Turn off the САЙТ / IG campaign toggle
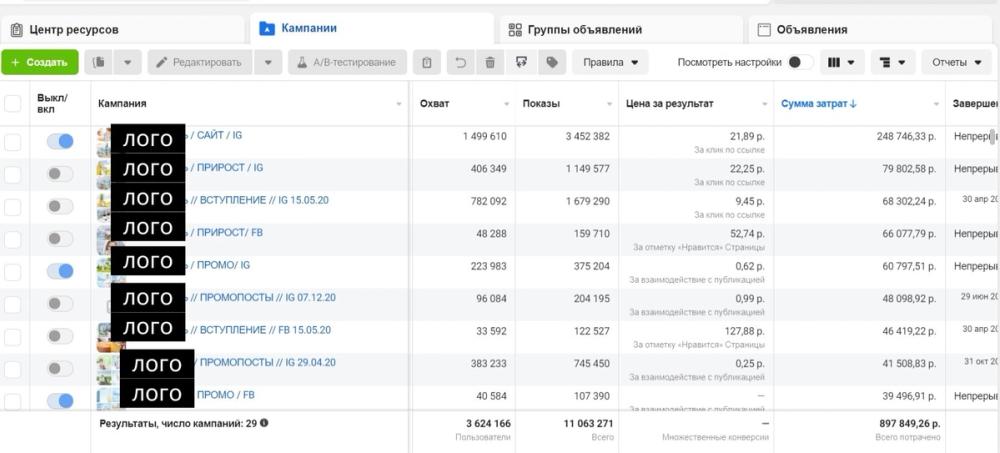This screenshot has width=1000, height=453. point(60,142)
